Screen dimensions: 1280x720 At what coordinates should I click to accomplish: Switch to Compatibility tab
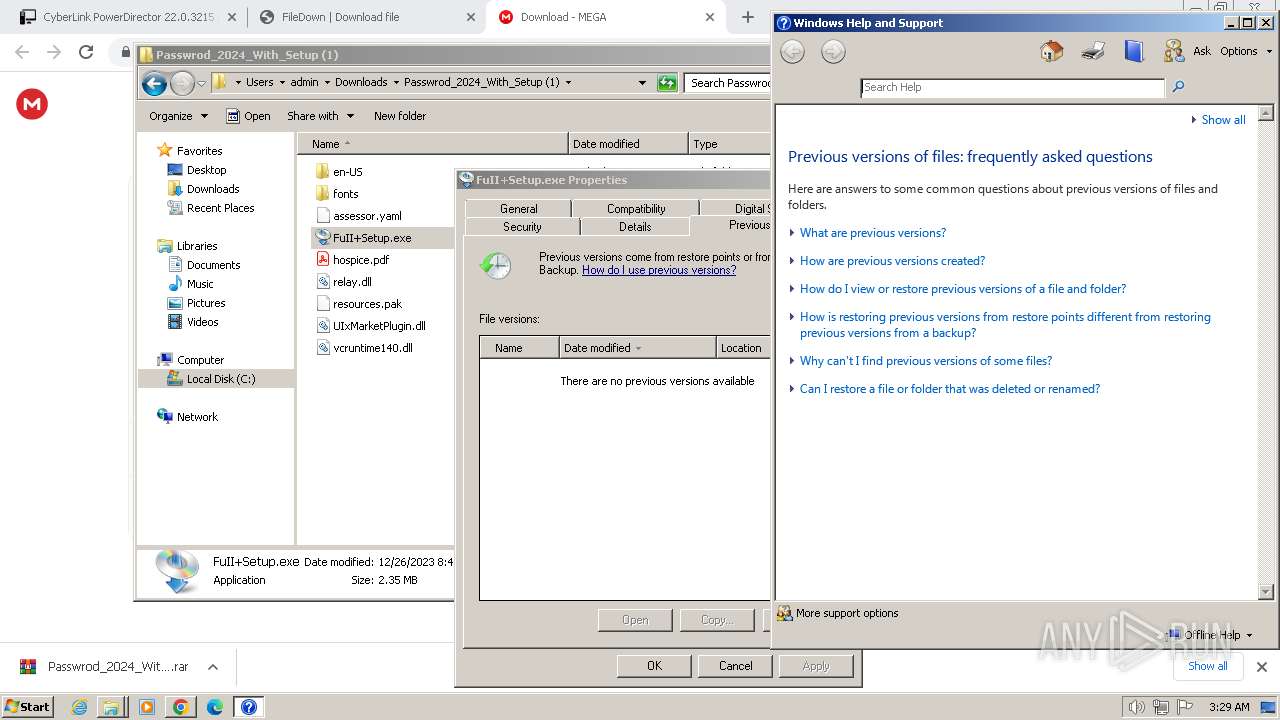coord(636,208)
